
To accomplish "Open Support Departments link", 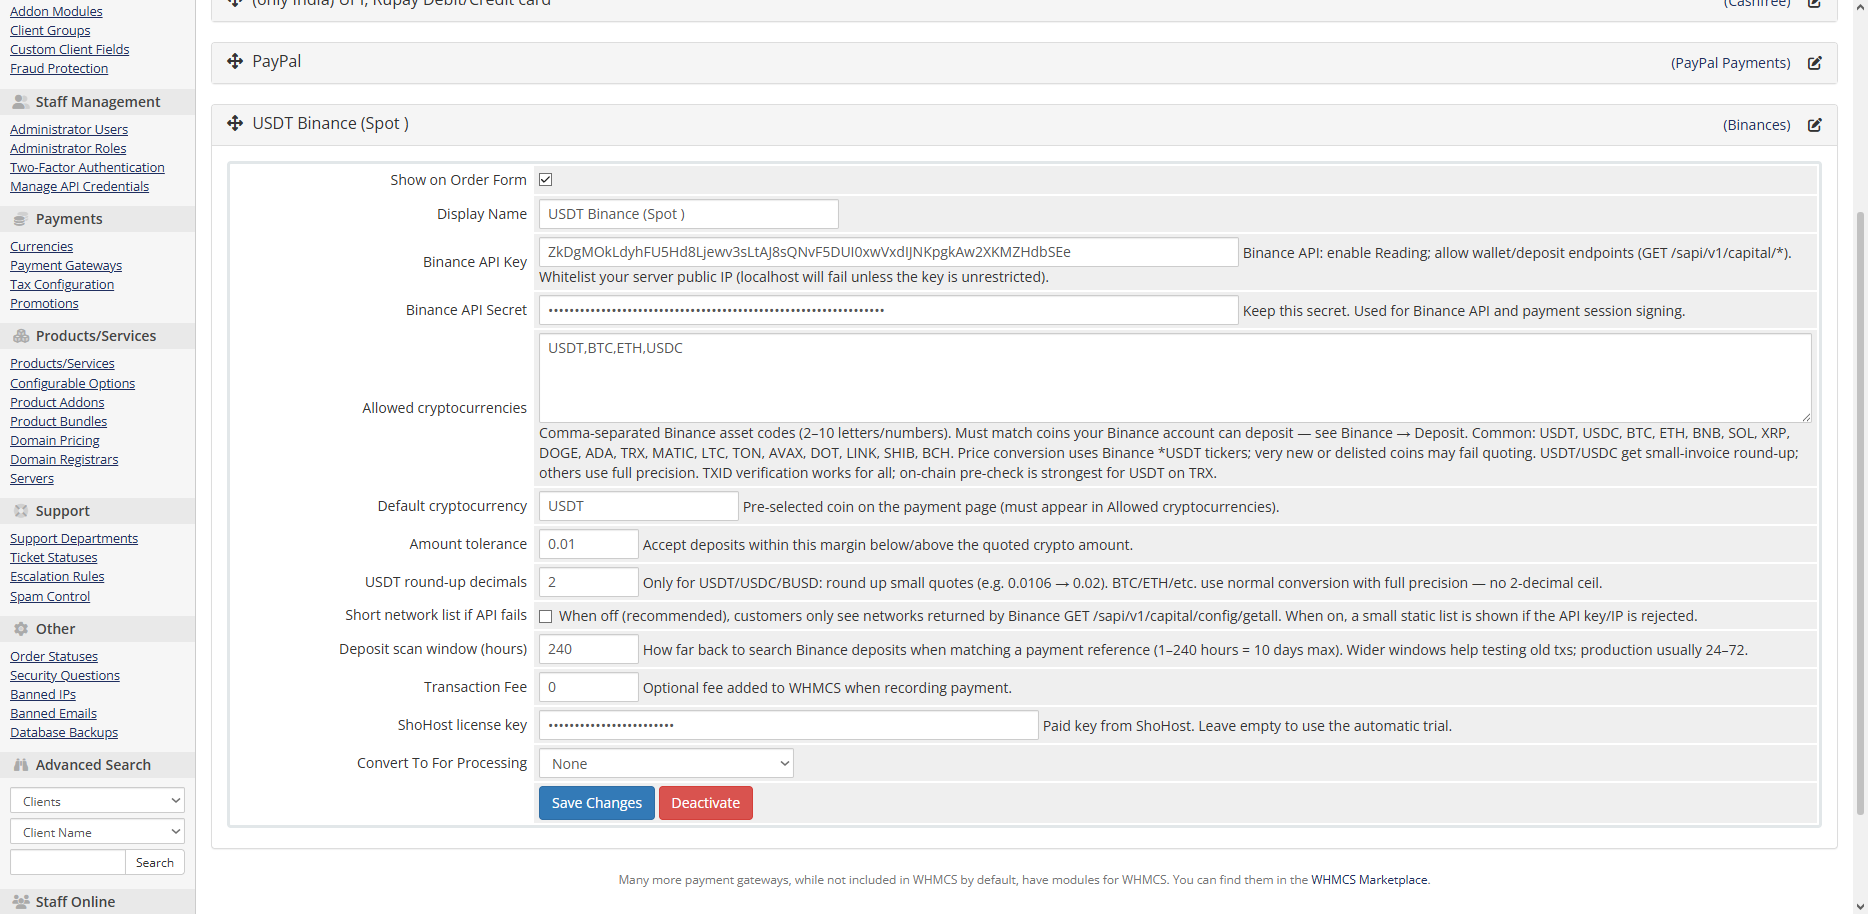I will click(x=74, y=539).
